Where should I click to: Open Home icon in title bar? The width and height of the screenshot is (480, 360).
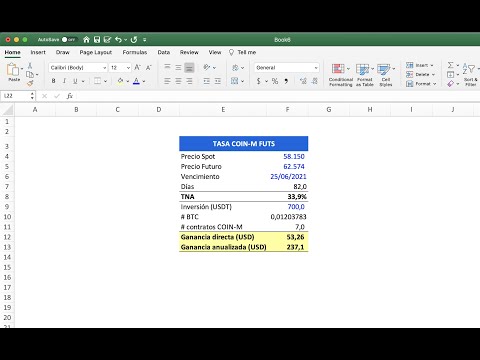[x=86, y=40]
